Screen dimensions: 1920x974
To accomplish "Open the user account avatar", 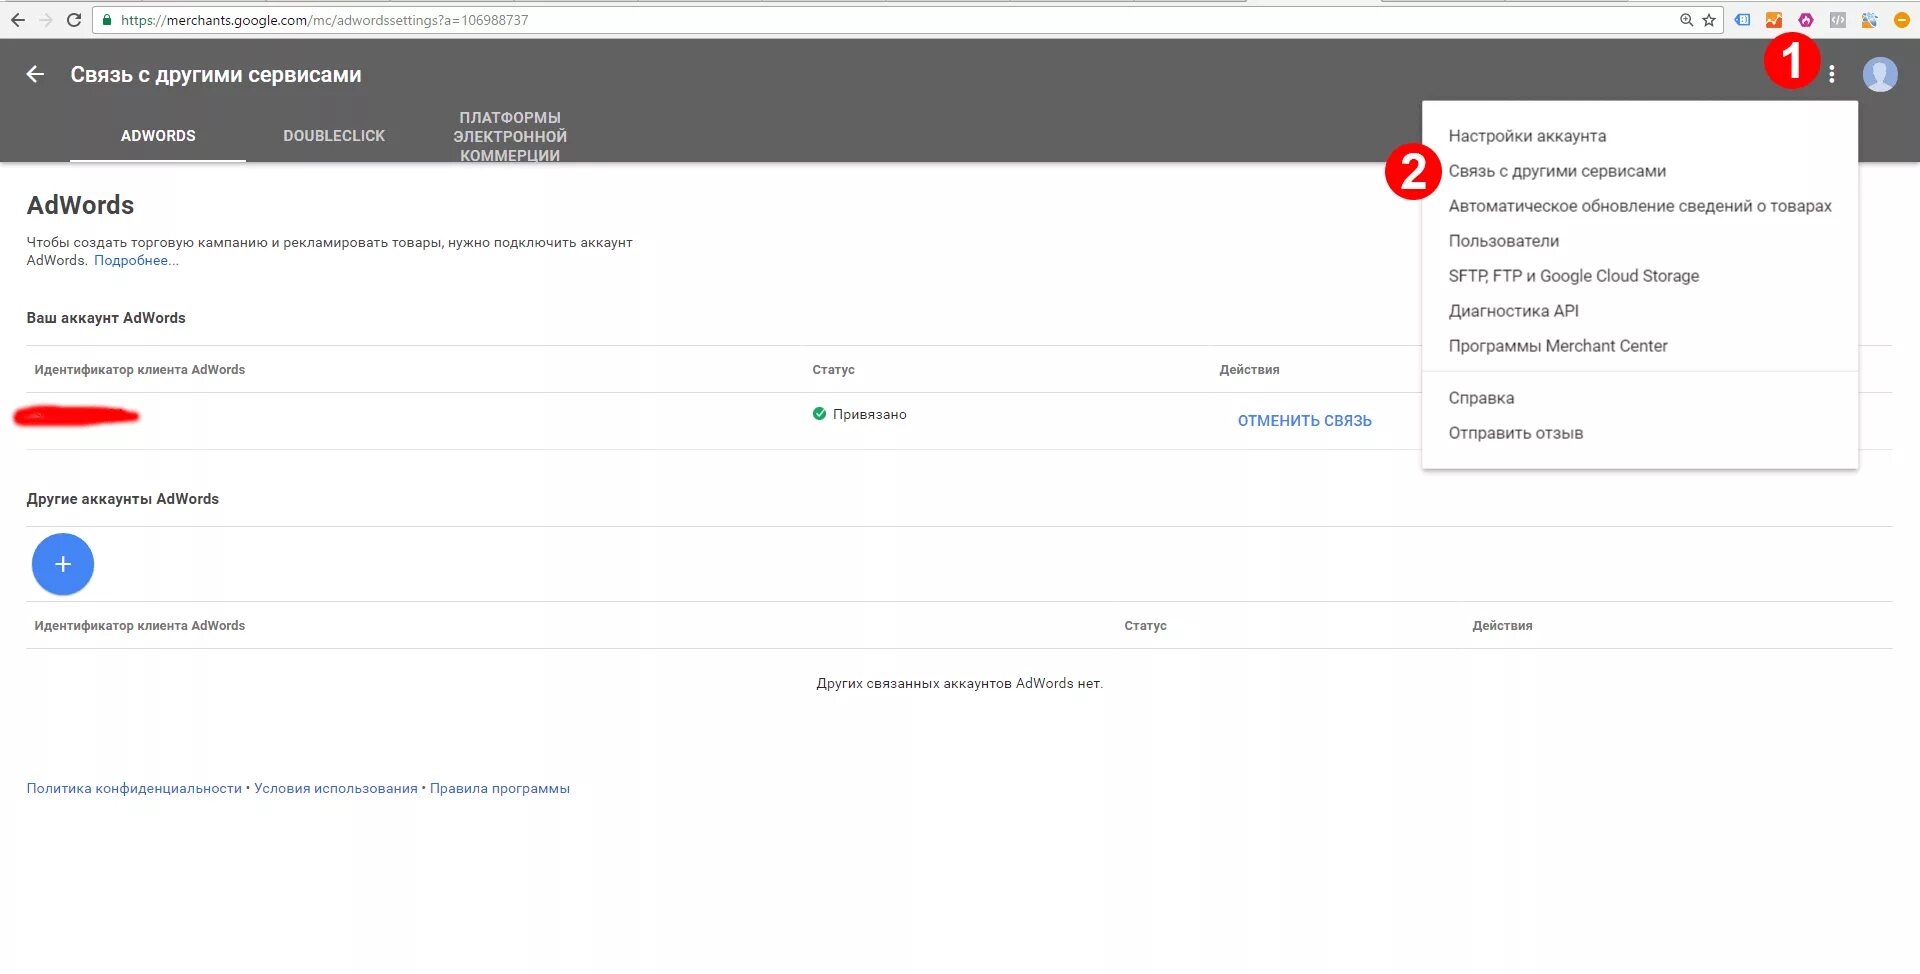I will 1880,74.
